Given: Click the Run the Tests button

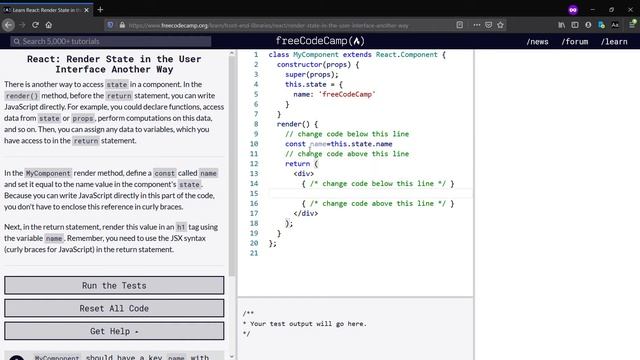Looking at the screenshot, I should coord(114,285).
